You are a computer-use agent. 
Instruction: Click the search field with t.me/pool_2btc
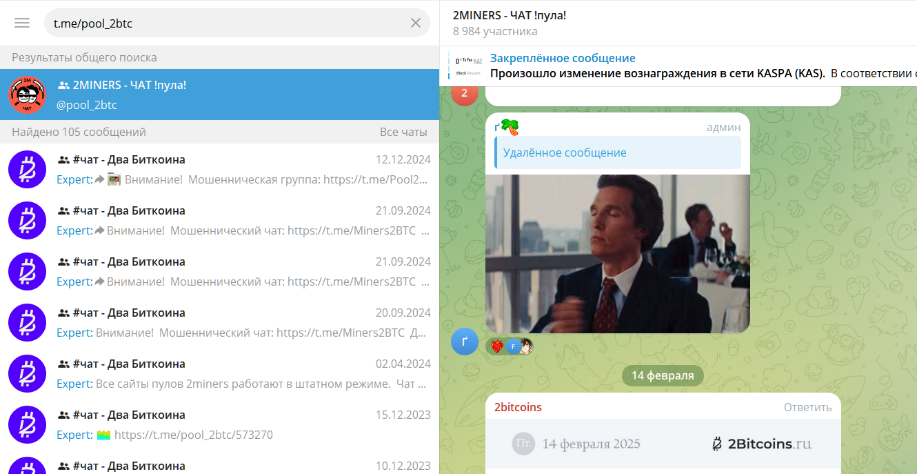(x=237, y=23)
